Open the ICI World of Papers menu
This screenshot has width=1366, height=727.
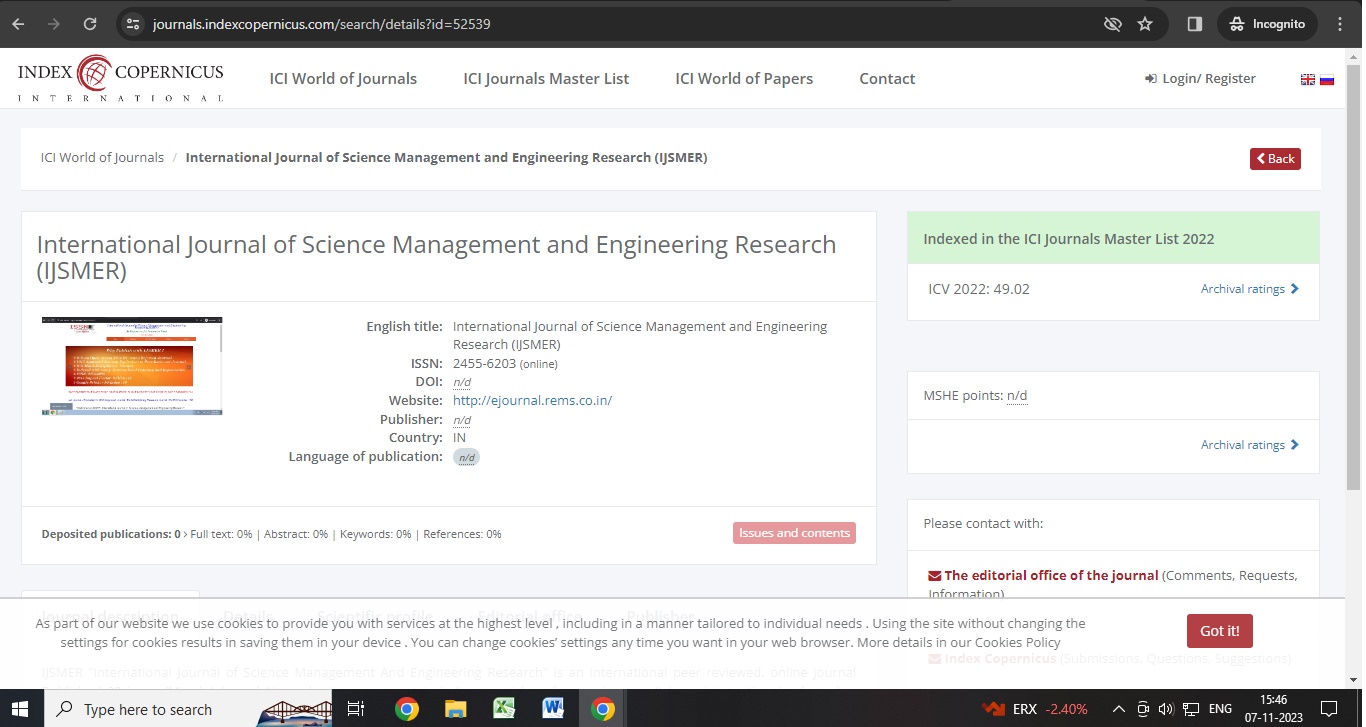pyautogui.click(x=744, y=79)
